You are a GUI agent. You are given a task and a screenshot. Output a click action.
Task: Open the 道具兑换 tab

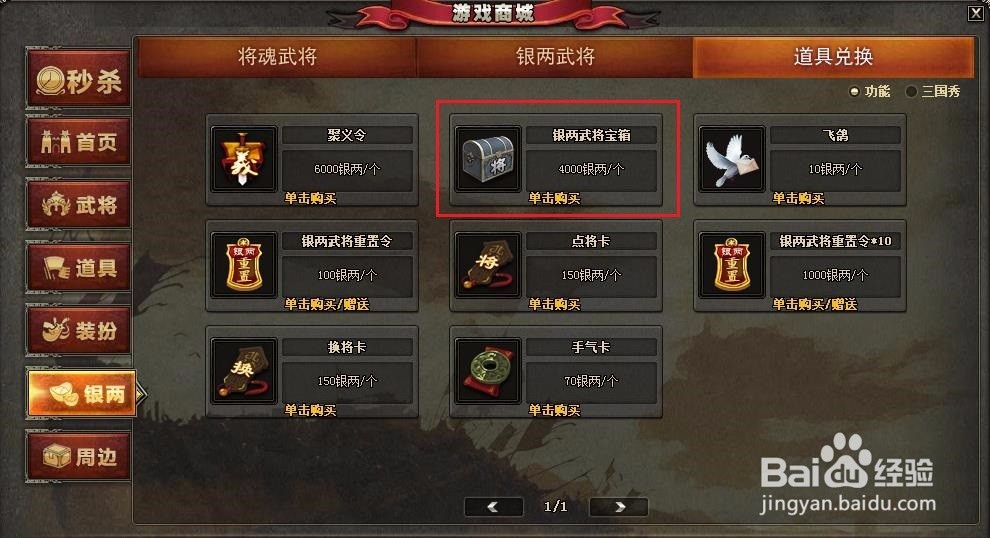(x=833, y=57)
